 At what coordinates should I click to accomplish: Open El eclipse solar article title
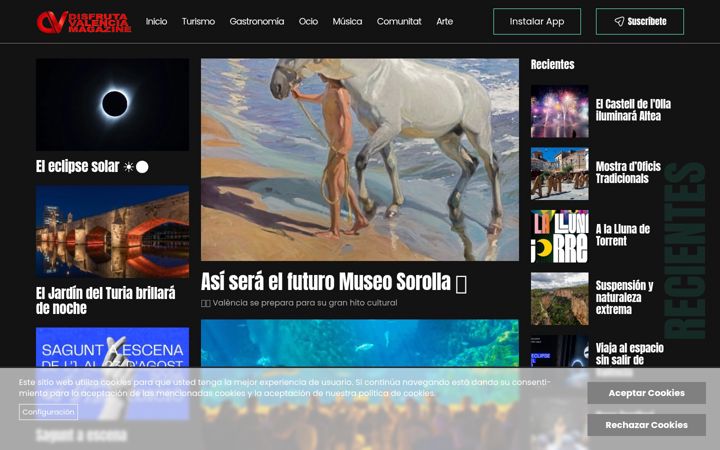(x=92, y=166)
